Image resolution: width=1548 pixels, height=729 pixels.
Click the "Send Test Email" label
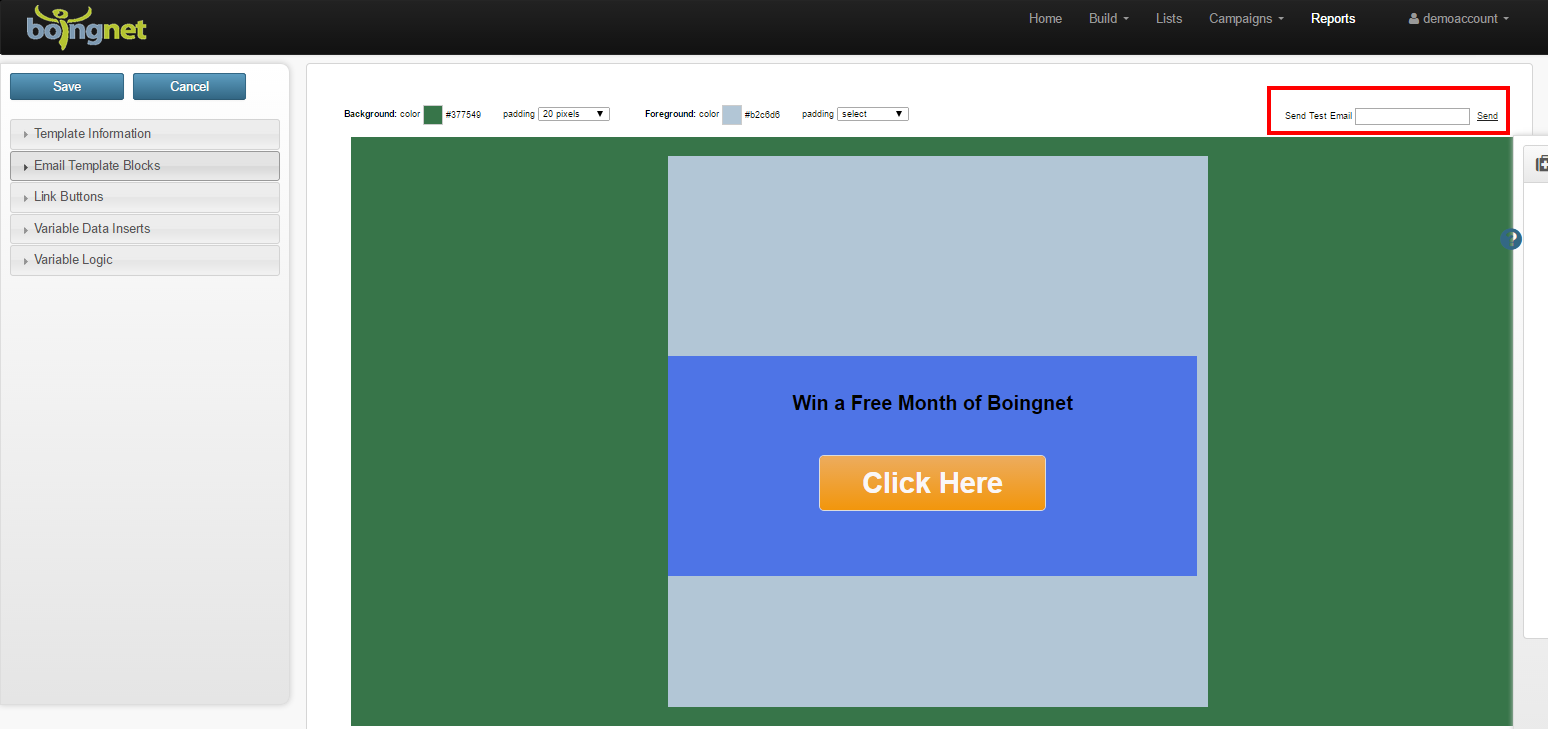pos(1318,116)
